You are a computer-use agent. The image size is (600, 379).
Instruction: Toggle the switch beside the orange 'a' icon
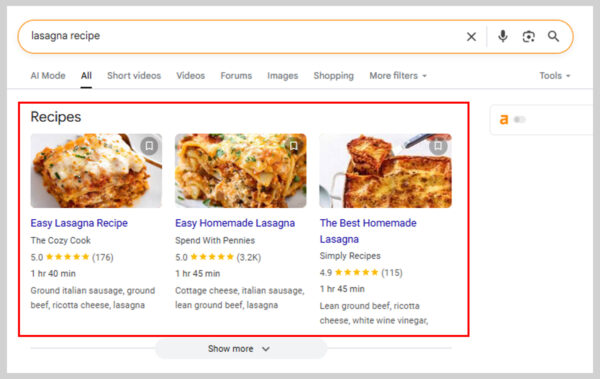[x=520, y=119]
